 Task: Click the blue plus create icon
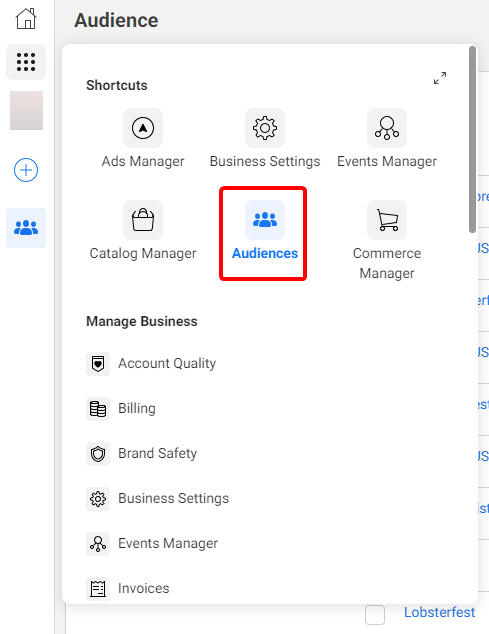pyautogui.click(x=26, y=170)
